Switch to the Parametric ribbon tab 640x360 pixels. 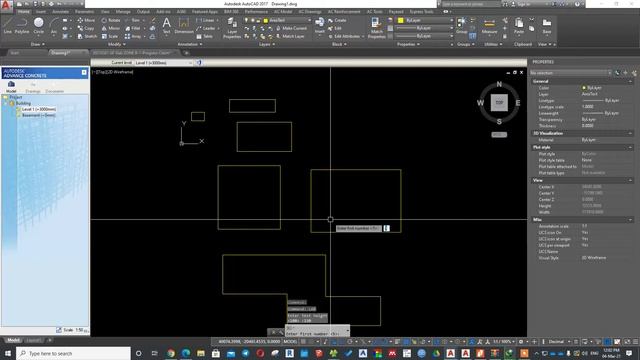point(84,11)
